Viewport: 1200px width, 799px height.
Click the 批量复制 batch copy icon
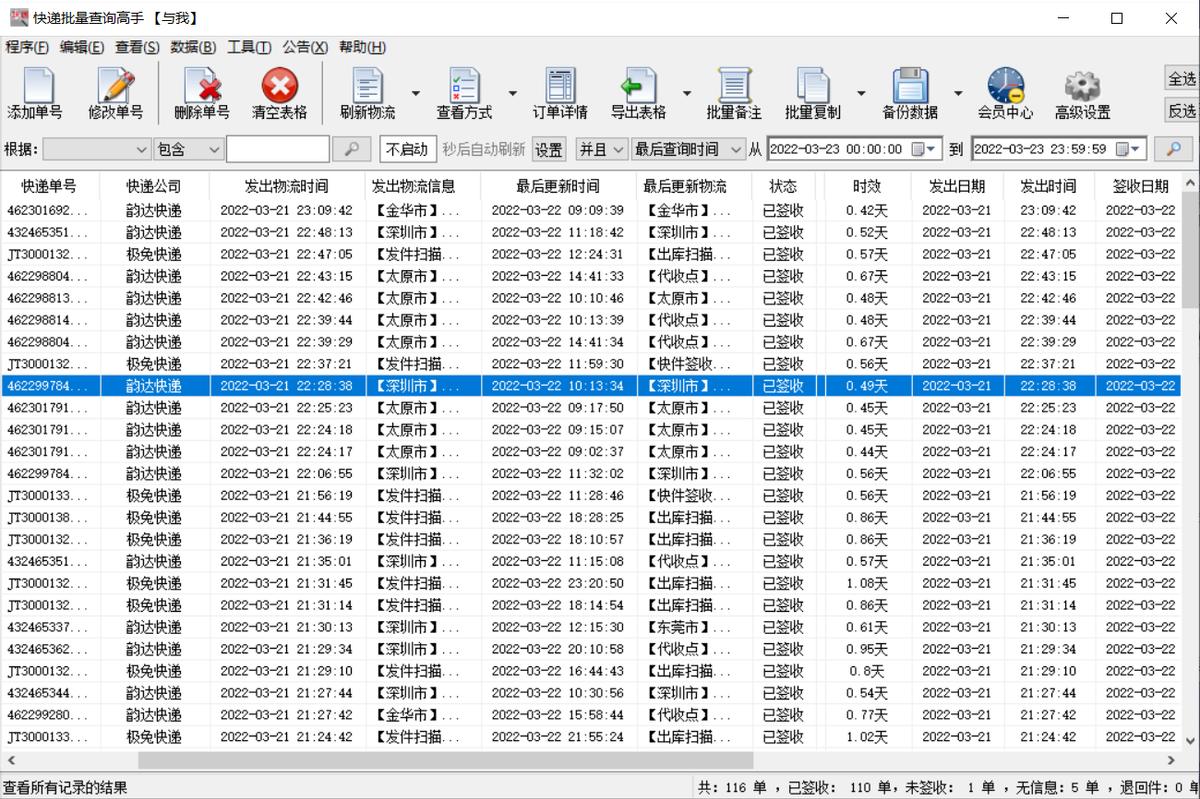(x=812, y=93)
